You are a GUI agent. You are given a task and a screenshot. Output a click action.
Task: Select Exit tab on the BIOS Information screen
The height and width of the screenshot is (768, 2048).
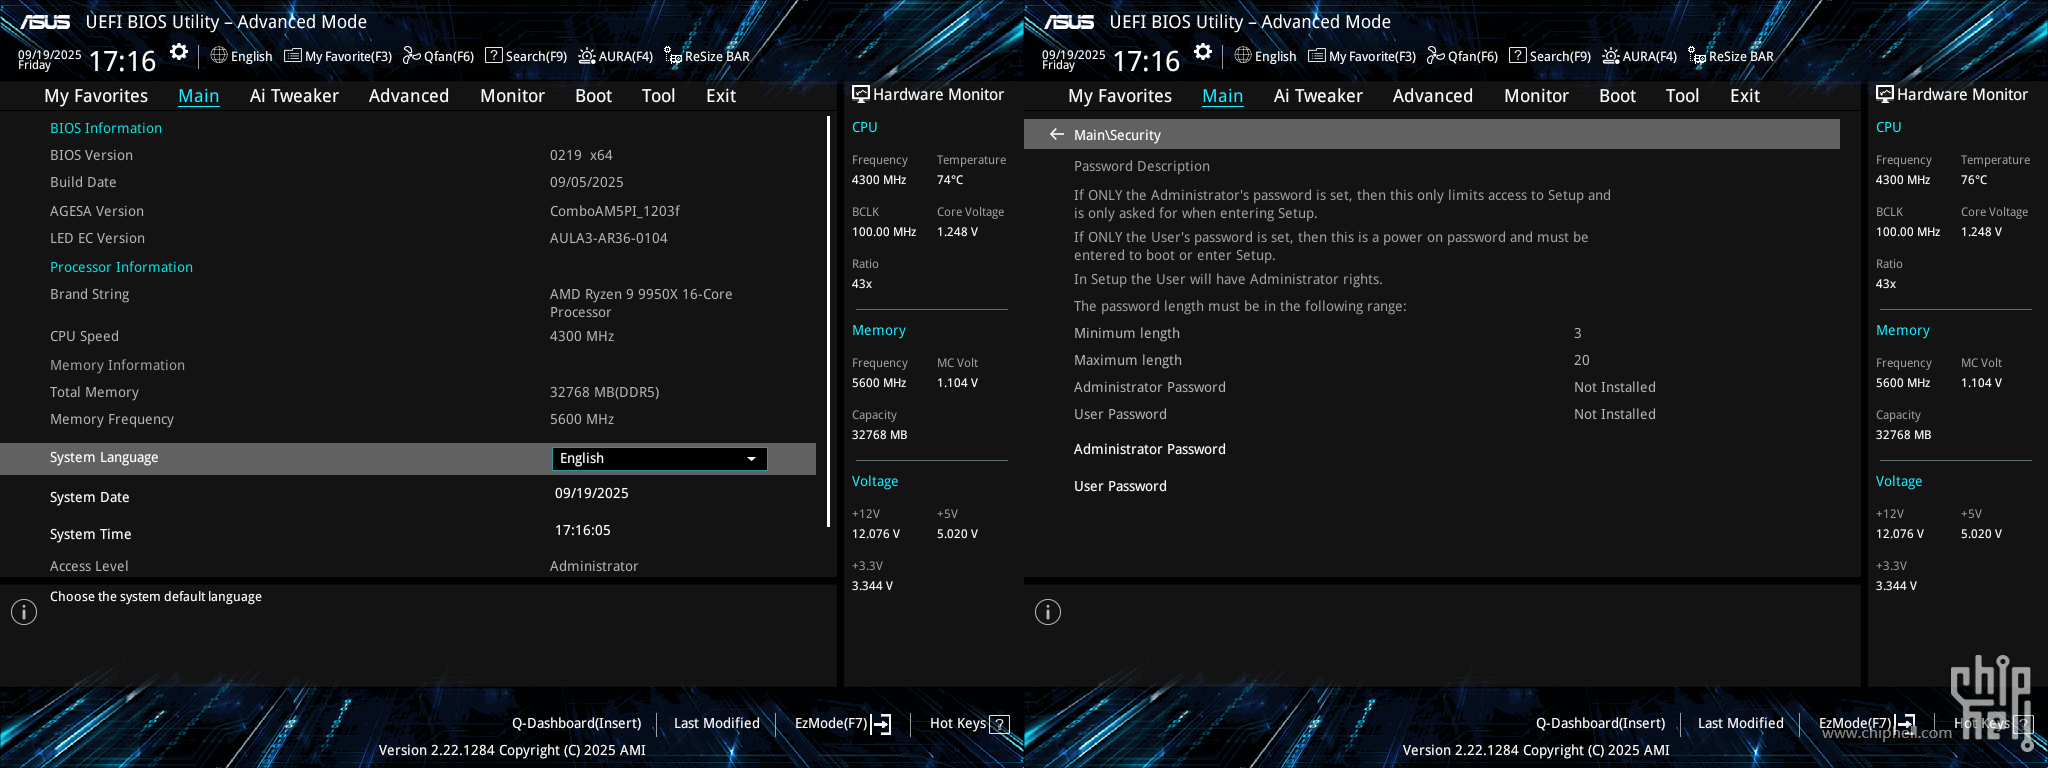click(x=721, y=96)
